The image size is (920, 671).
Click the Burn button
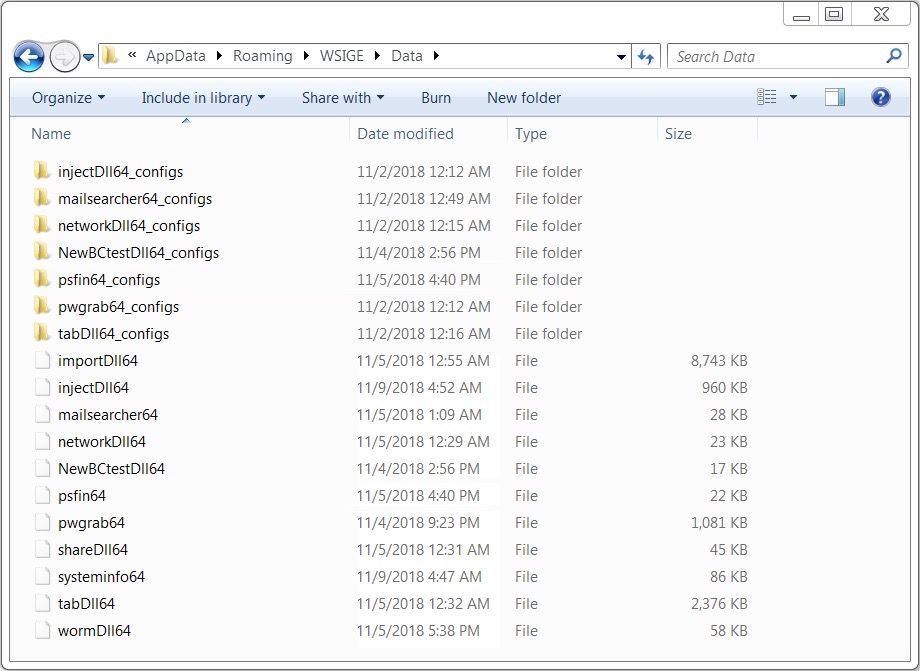(436, 98)
